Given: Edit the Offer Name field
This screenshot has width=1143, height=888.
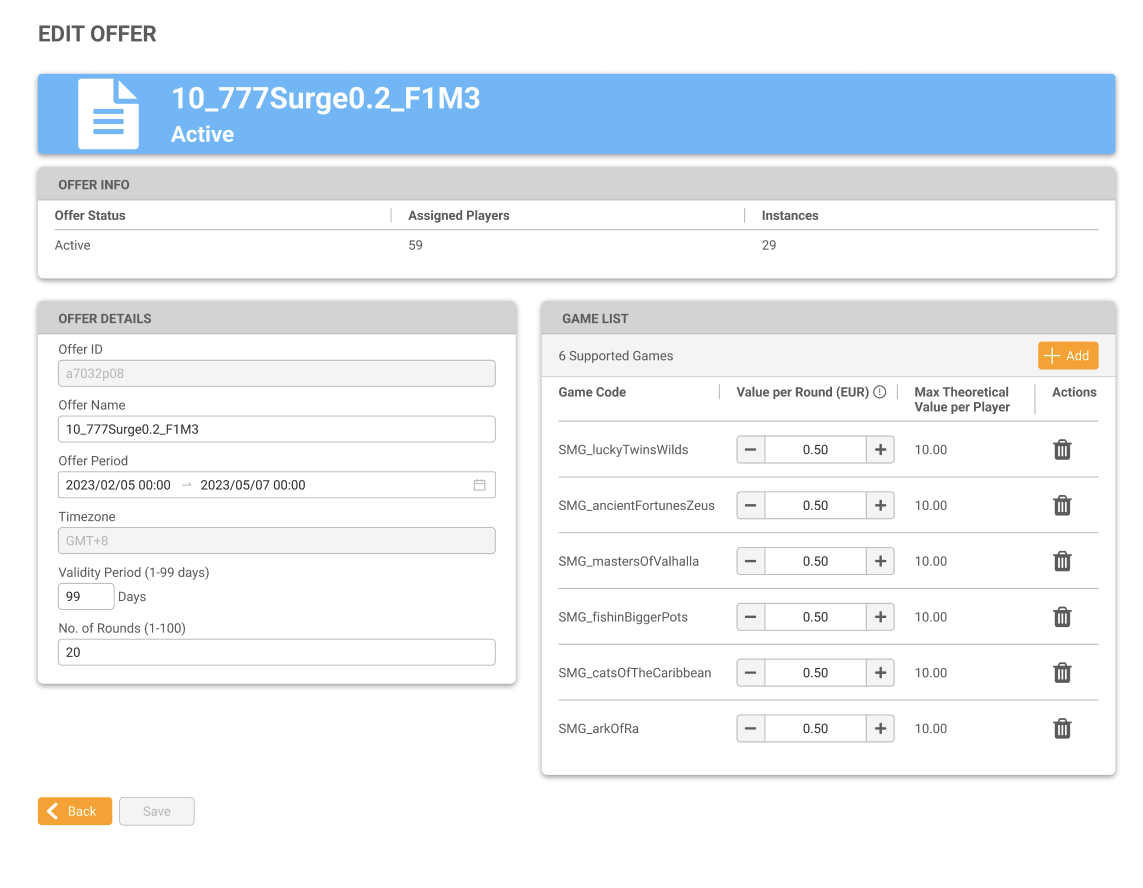Looking at the screenshot, I should tap(276, 429).
